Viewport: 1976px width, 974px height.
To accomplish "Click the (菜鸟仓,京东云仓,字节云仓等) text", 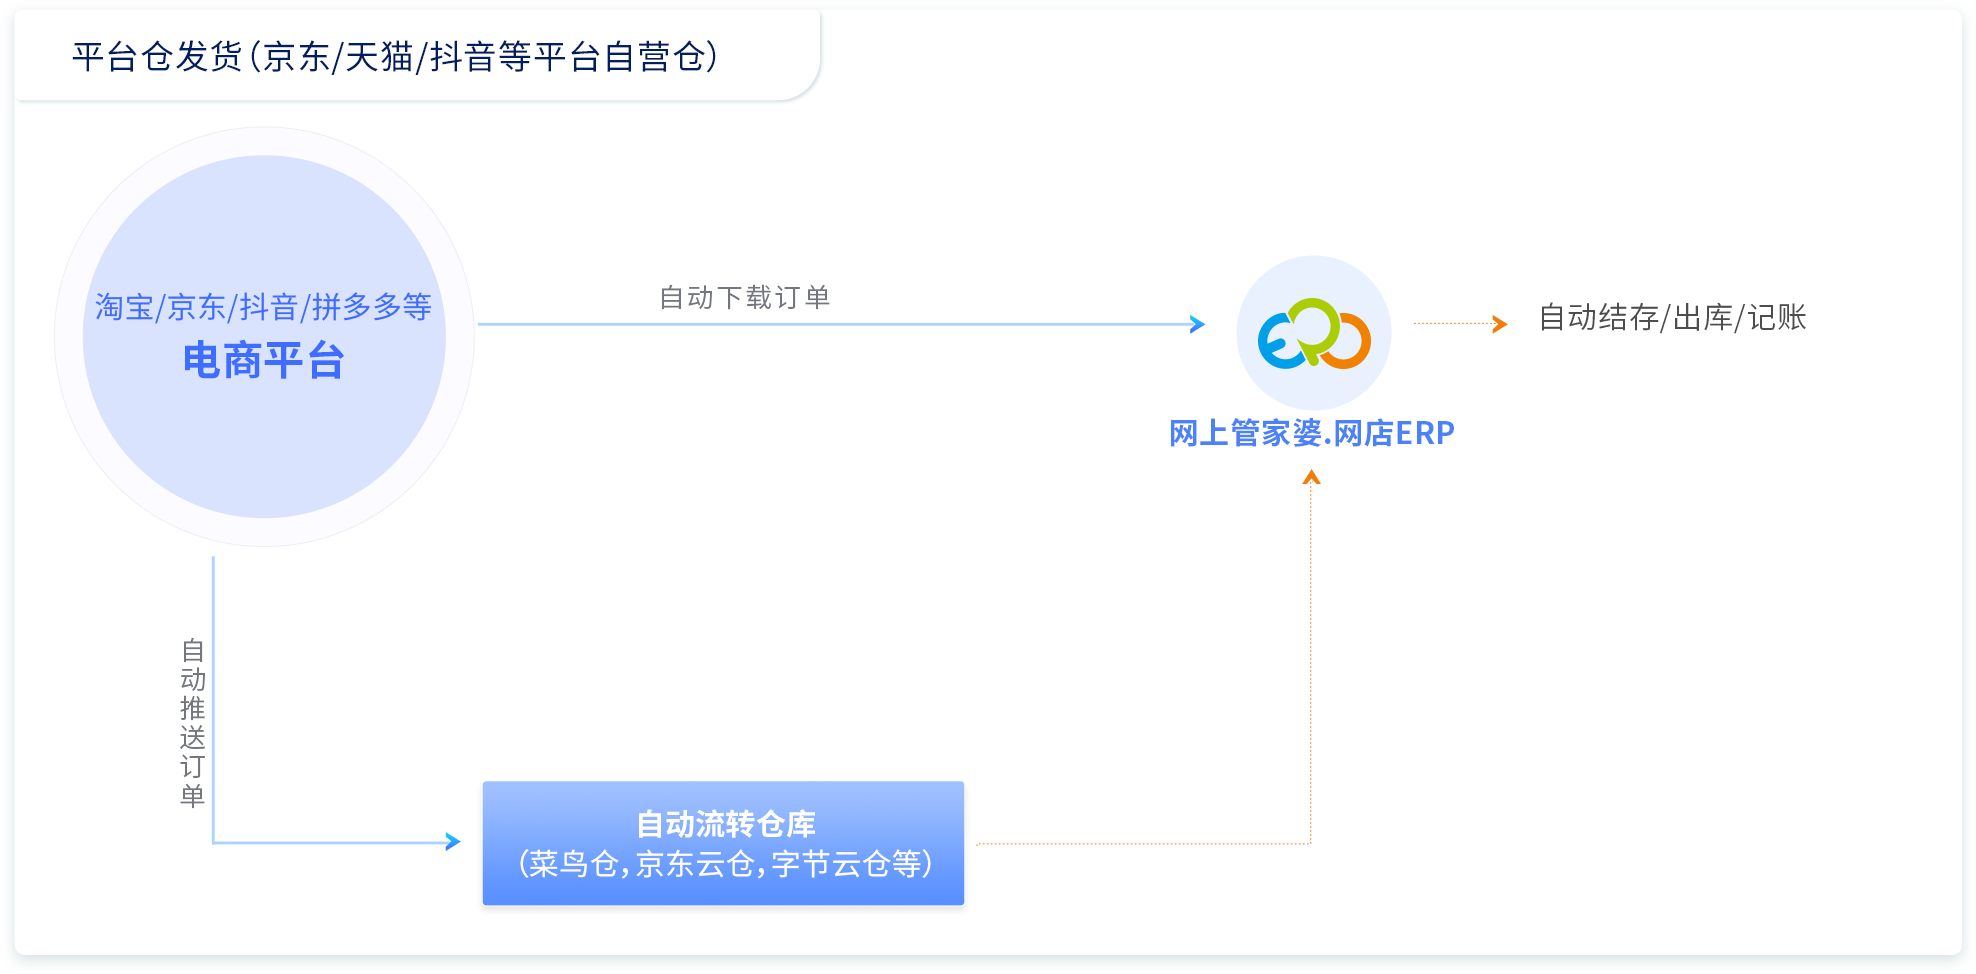I will click(x=725, y=863).
